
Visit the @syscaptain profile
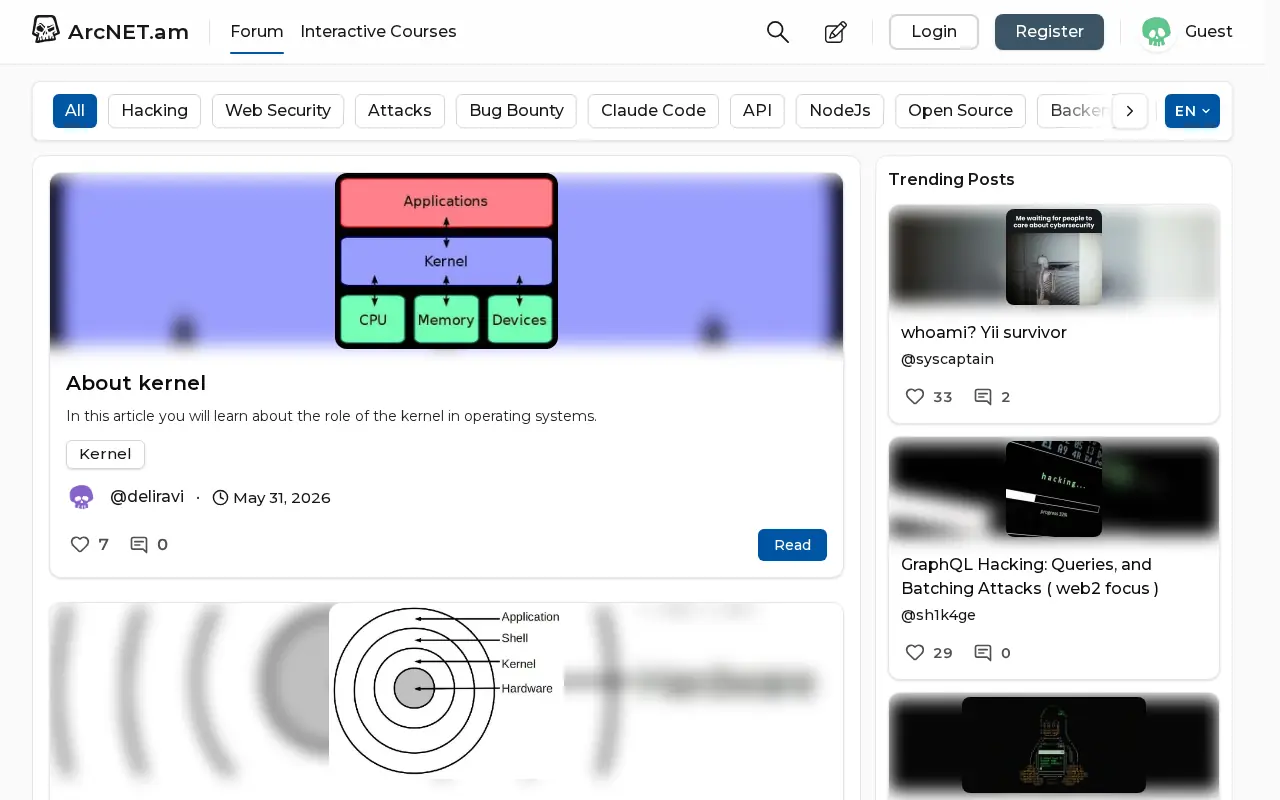tap(947, 359)
